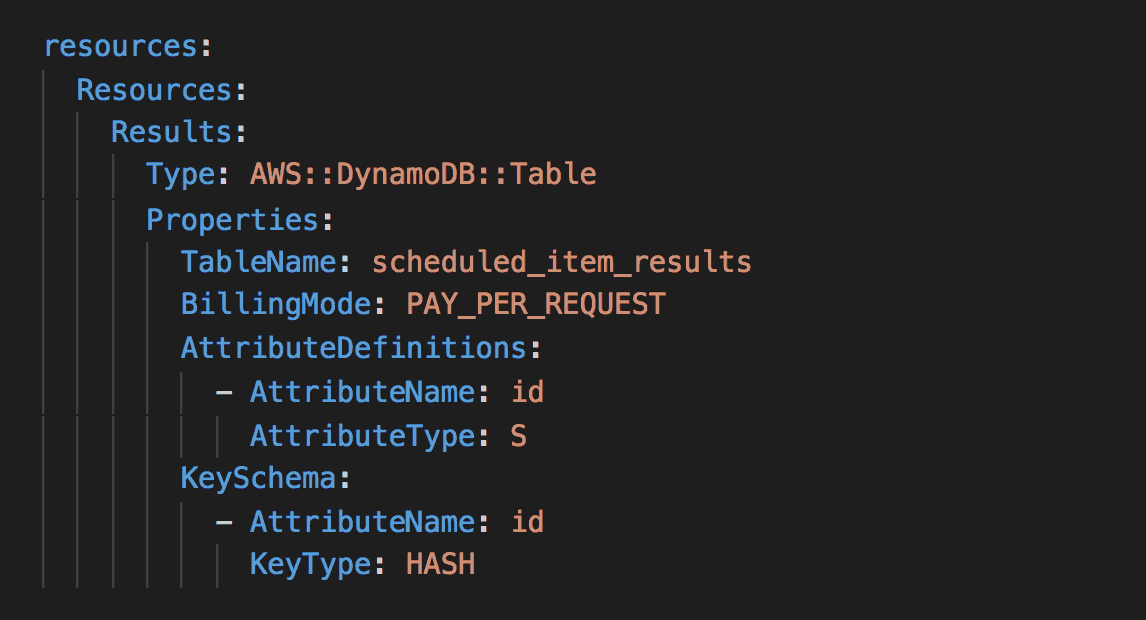
Task: Click the id value under AttributeDefinitions
Action: click(527, 391)
